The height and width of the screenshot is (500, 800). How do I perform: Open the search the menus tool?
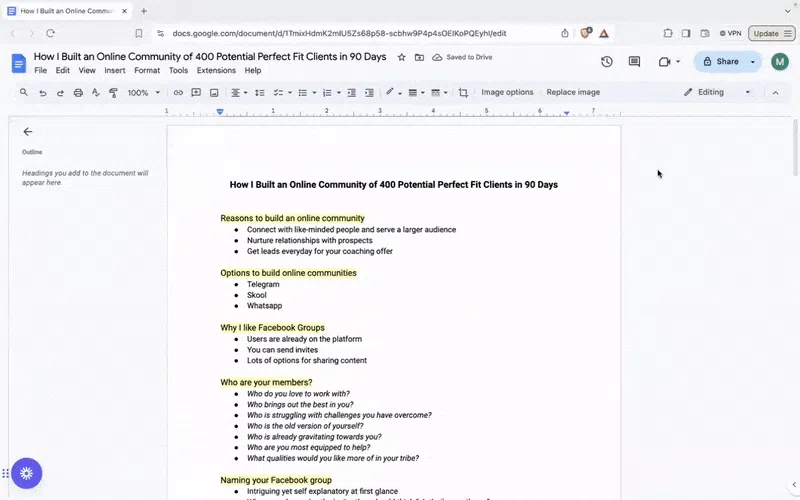[x=23, y=92]
